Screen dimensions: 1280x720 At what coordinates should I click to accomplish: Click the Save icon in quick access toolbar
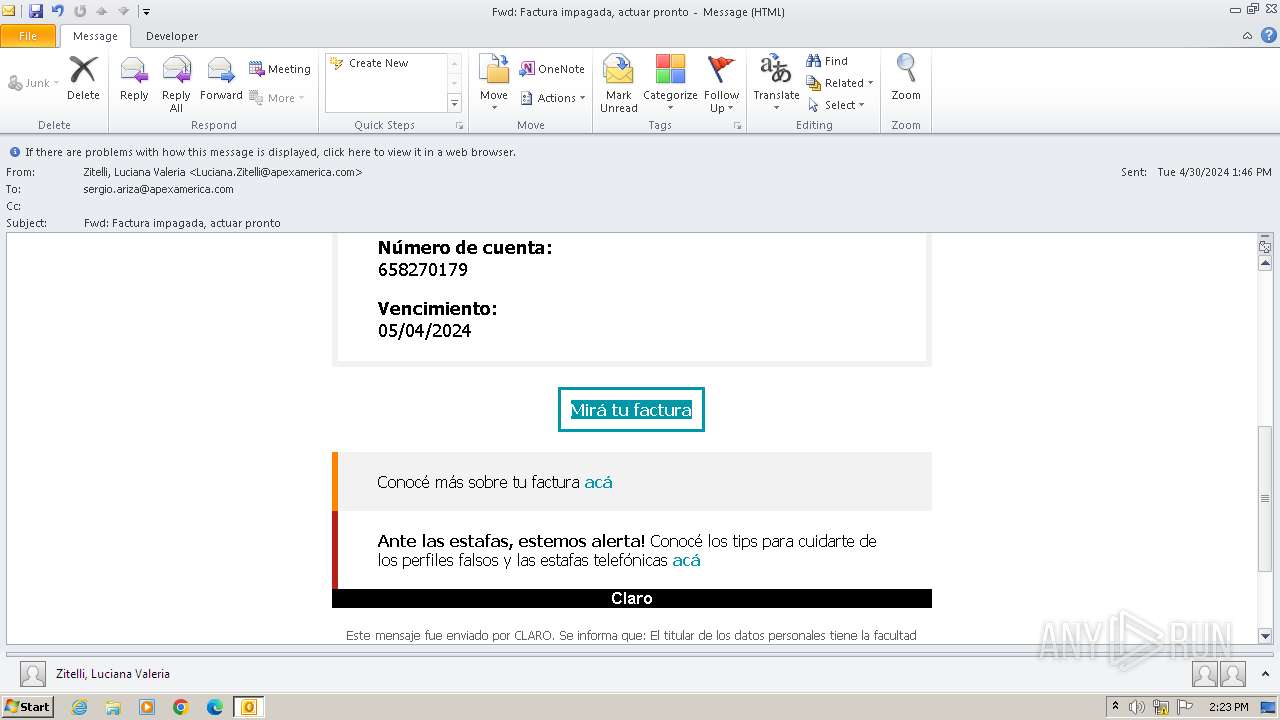(x=36, y=11)
